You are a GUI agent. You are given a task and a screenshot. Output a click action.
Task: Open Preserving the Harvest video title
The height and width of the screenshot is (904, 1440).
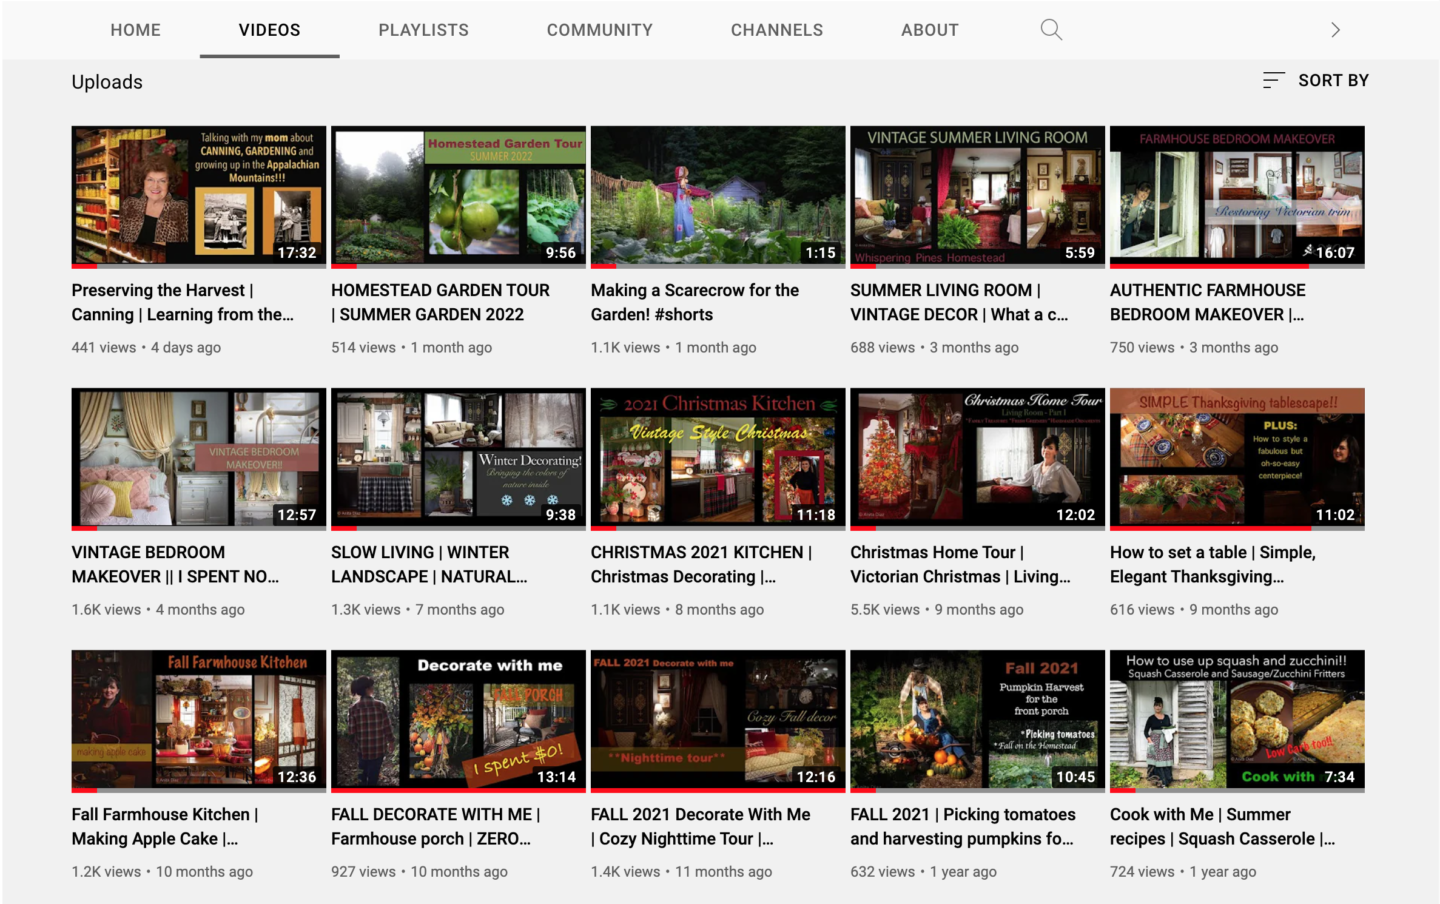pyautogui.click(x=182, y=302)
